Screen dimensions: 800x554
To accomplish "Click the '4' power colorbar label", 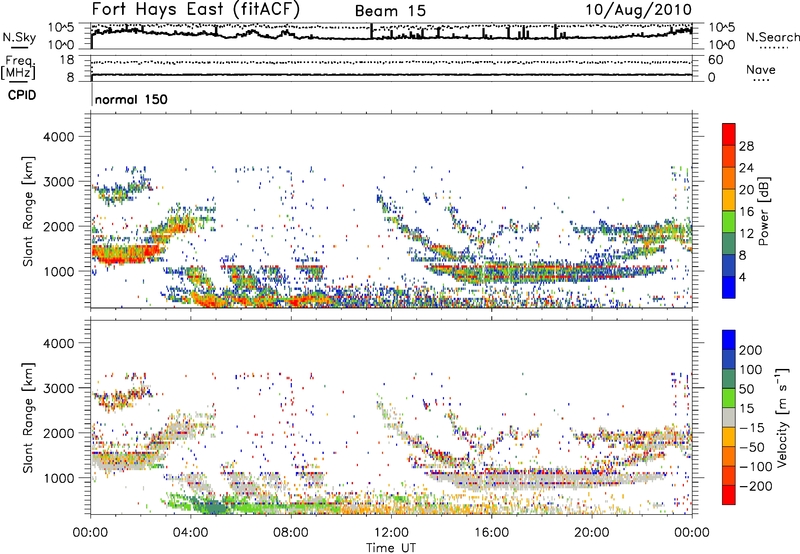I will (742, 278).
